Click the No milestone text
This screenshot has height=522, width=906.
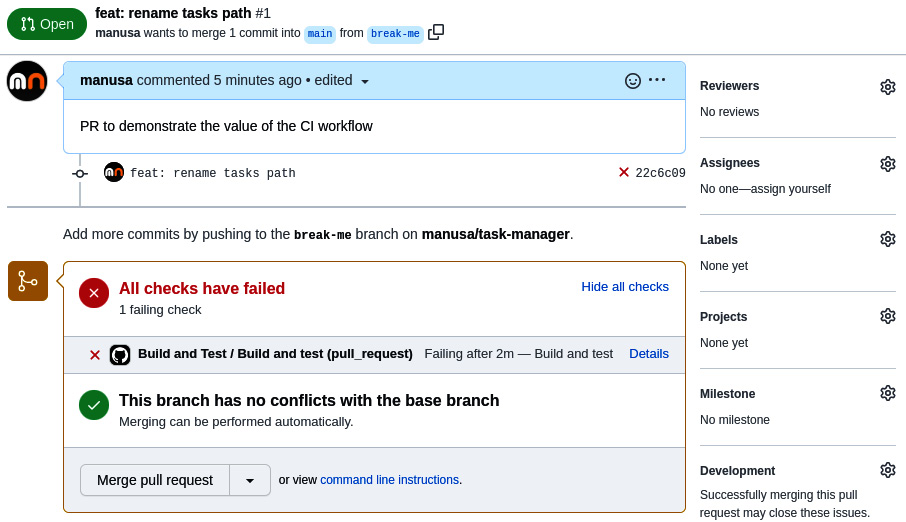(735, 420)
